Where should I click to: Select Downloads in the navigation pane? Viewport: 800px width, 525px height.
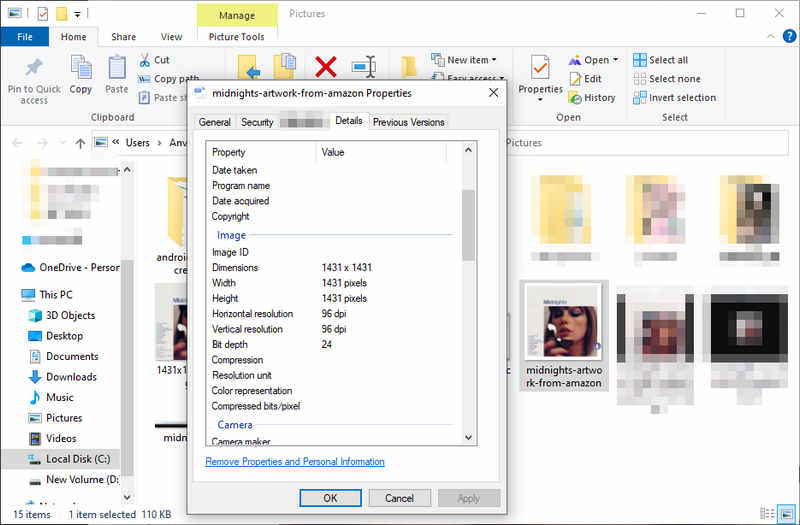pos(71,377)
